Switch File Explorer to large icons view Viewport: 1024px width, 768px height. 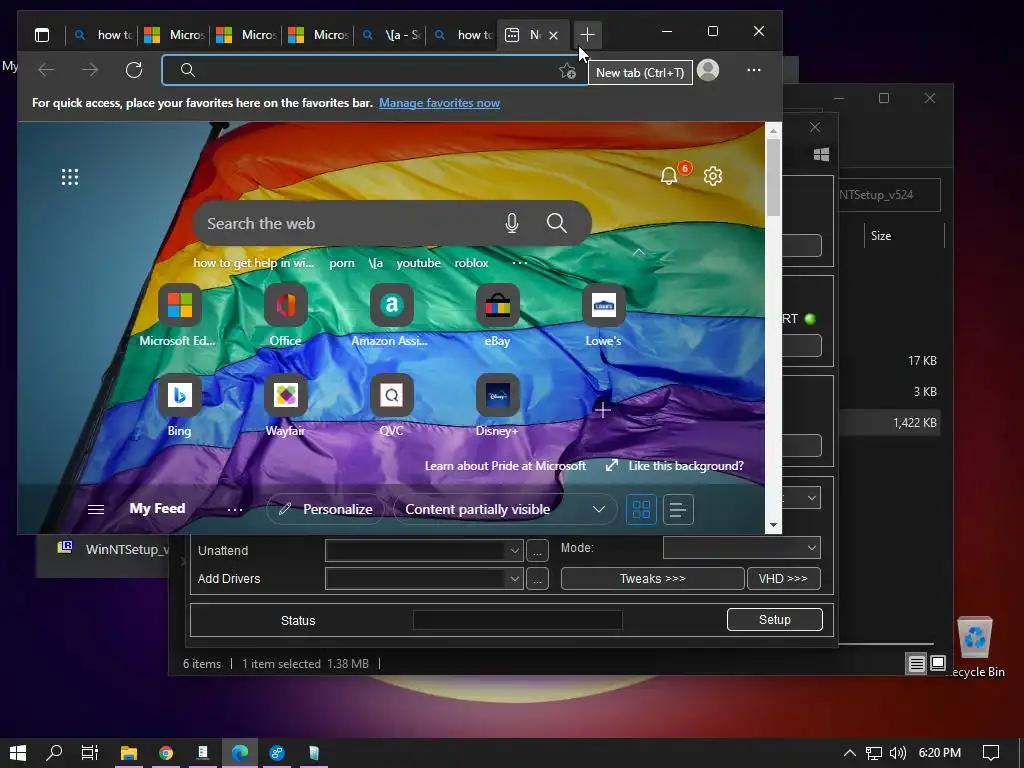(938, 664)
